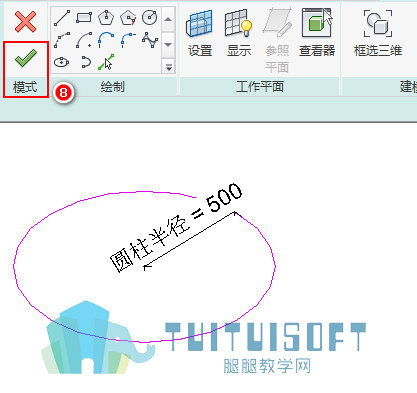417x393 pixels.
Task: Select the Ellipse draw tool
Action: pos(61,62)
